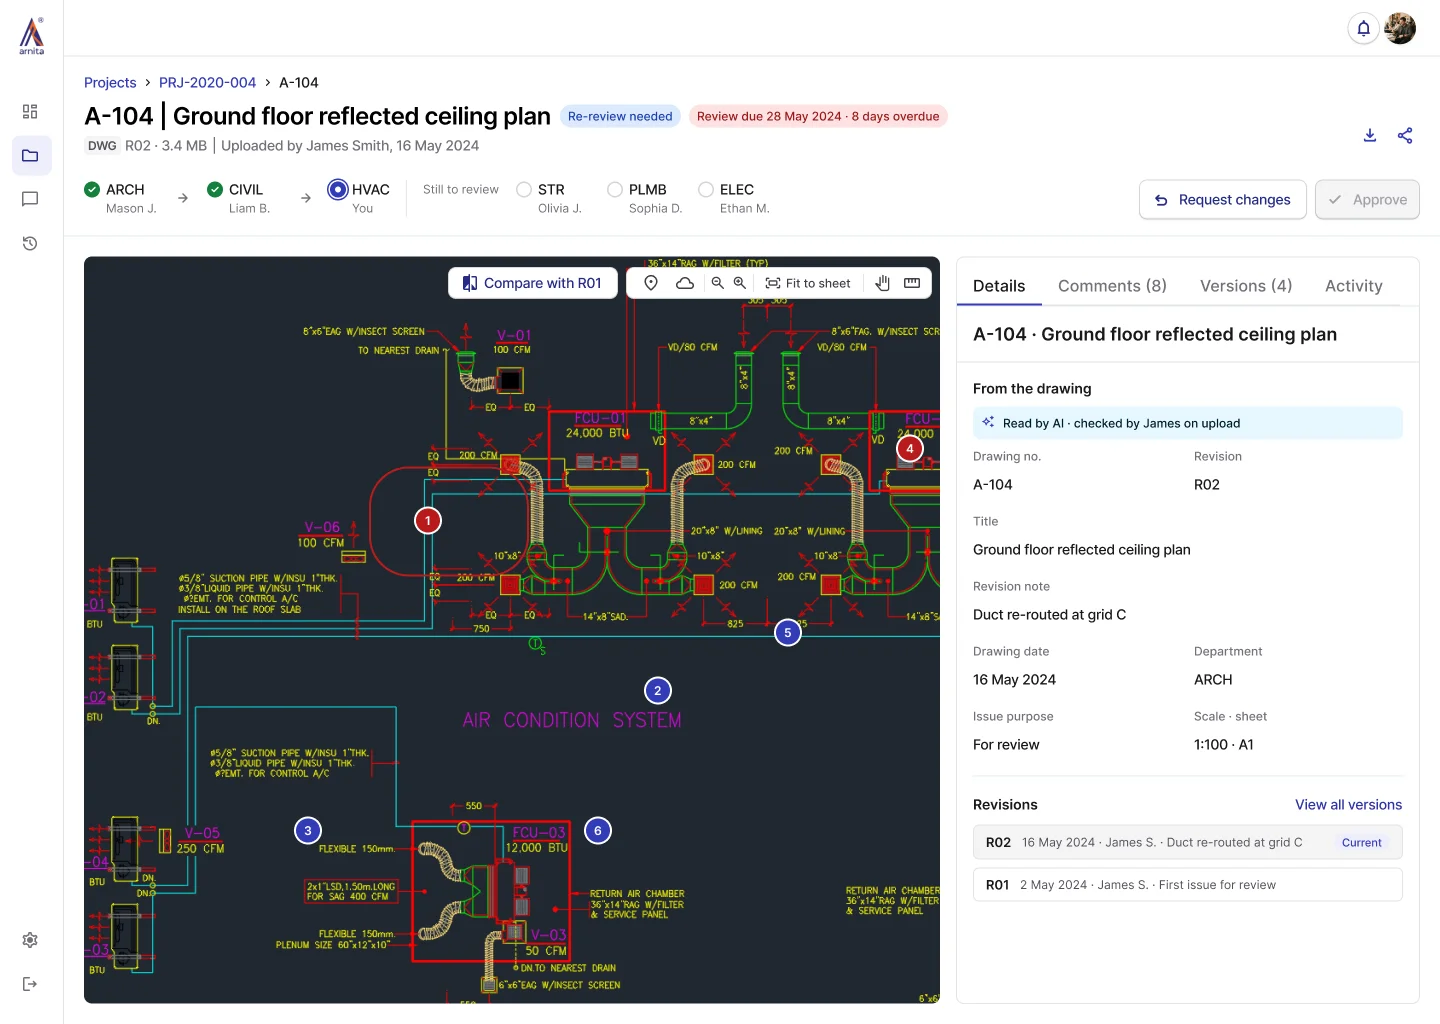Zoom in on the drawing
The width and height of the screenshot is (1440, 1024).
pyautogui.click(x=740, y=283)
